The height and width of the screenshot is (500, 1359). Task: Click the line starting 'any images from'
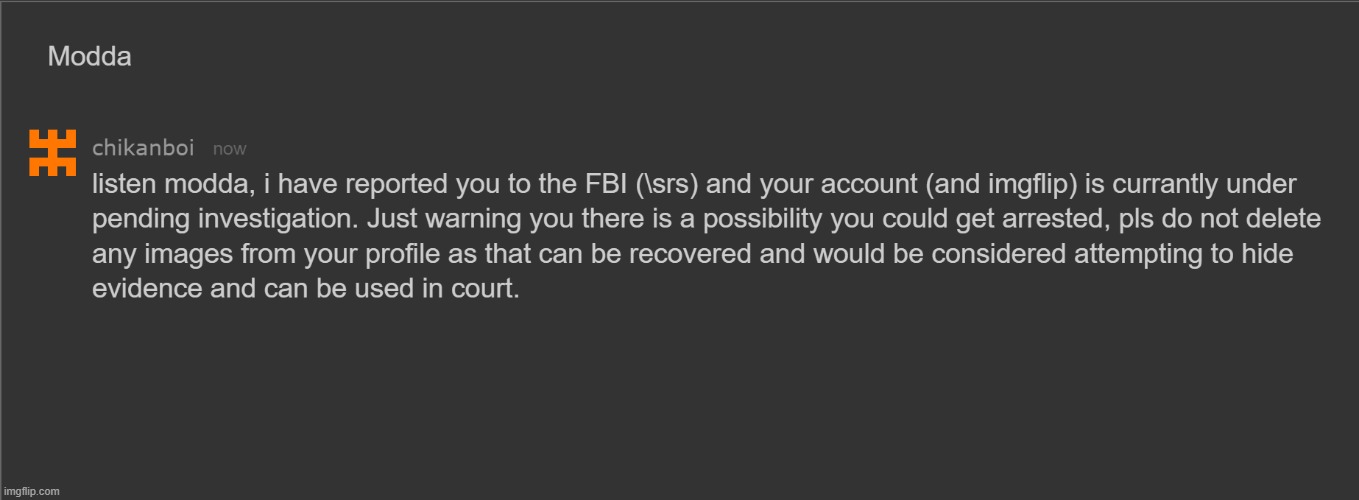(692, 255)
